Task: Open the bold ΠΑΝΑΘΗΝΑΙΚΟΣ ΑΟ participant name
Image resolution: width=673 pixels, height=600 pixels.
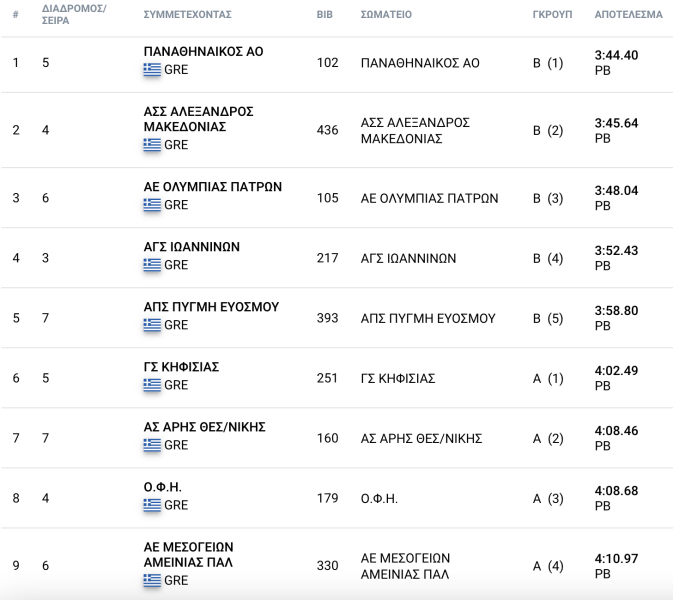Action: click(203, 52)
